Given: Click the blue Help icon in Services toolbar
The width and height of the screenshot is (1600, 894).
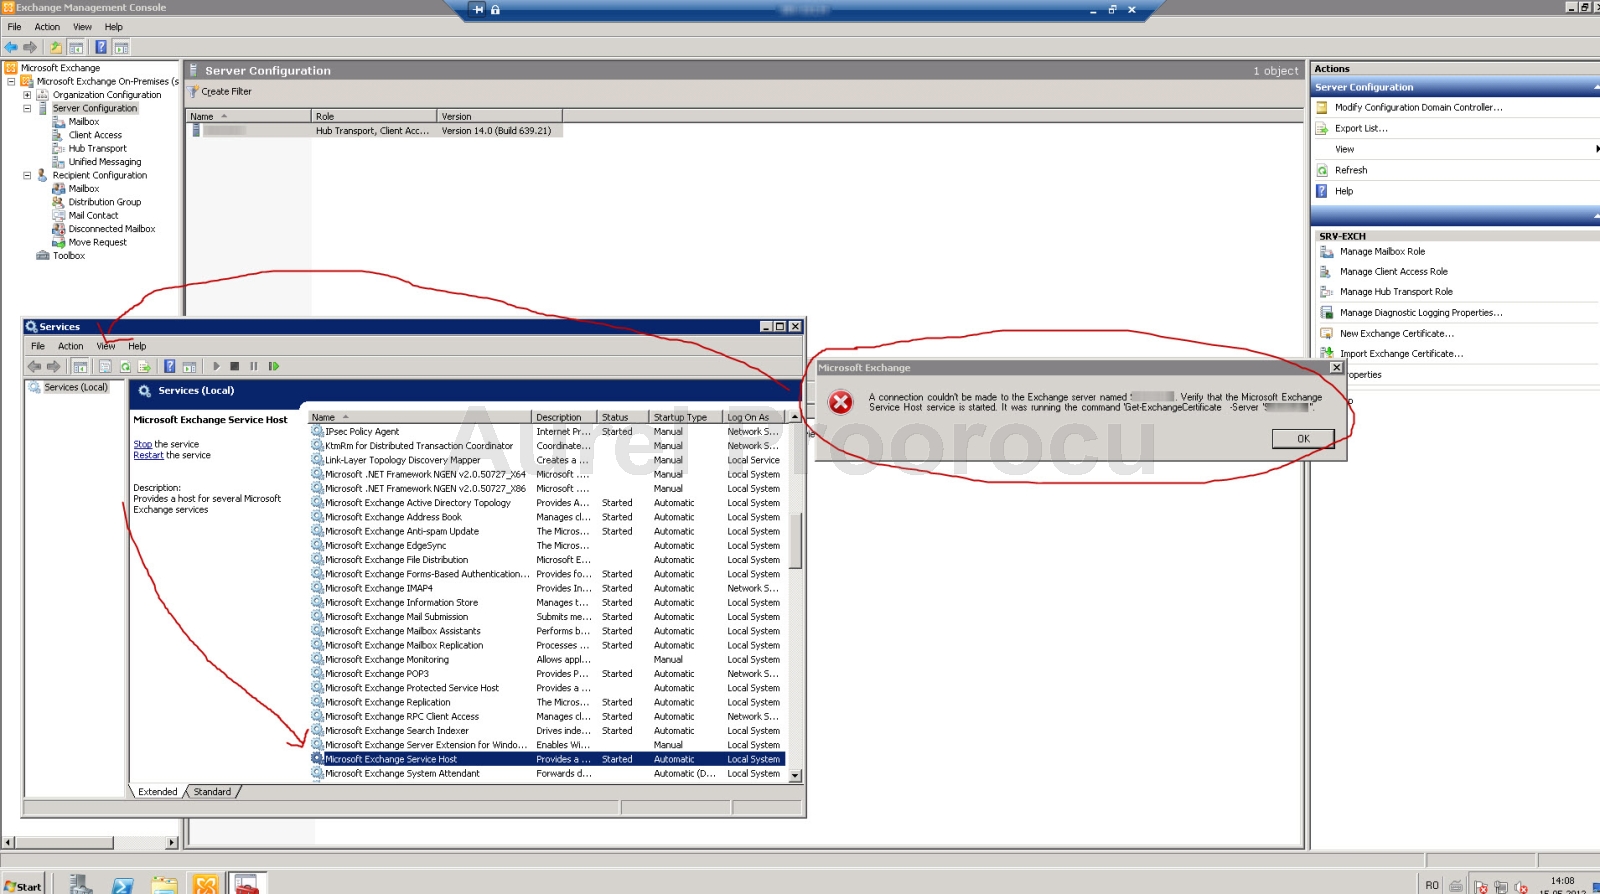Looking at the screenshot, I should coord(170,366).
